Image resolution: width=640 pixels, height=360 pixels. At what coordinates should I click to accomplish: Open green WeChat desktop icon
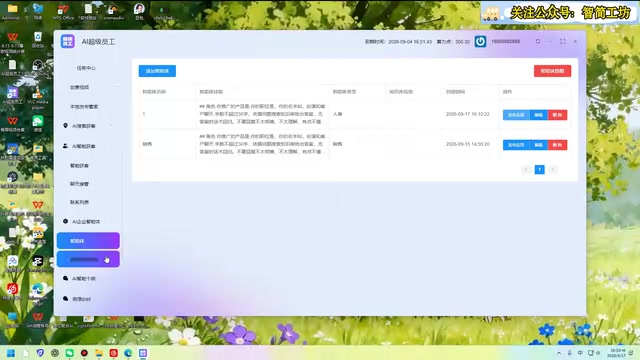[38, 123]
